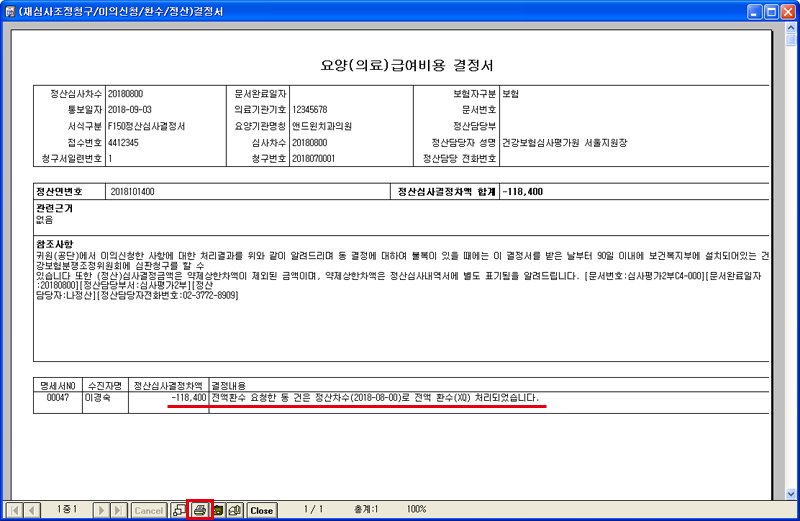The image size is (800, 521).
Task: Advance to the next report page
Action: pyautogui.click(x=101, y=510)
